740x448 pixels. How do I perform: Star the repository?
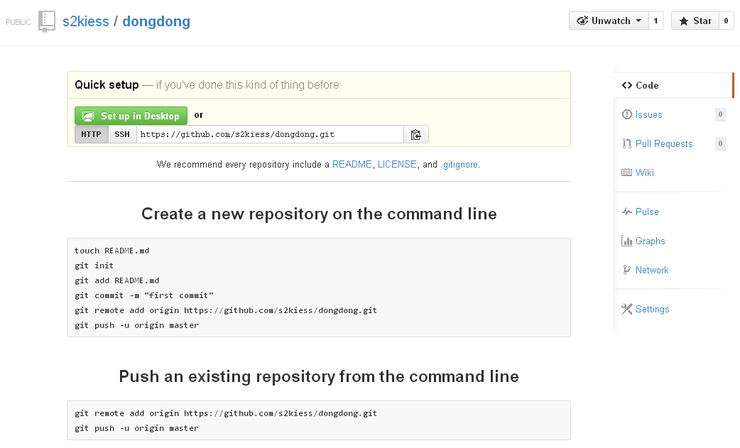tap(695, 21)
